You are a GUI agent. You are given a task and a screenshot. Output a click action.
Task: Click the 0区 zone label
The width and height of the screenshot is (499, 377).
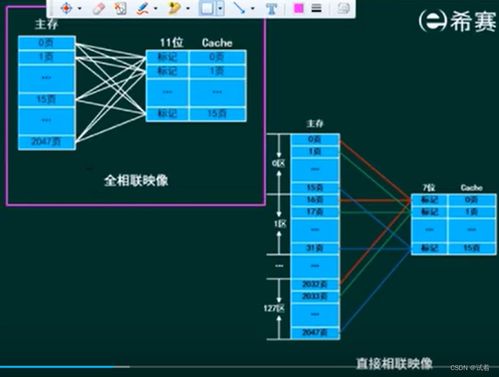(x=279, y=164)
